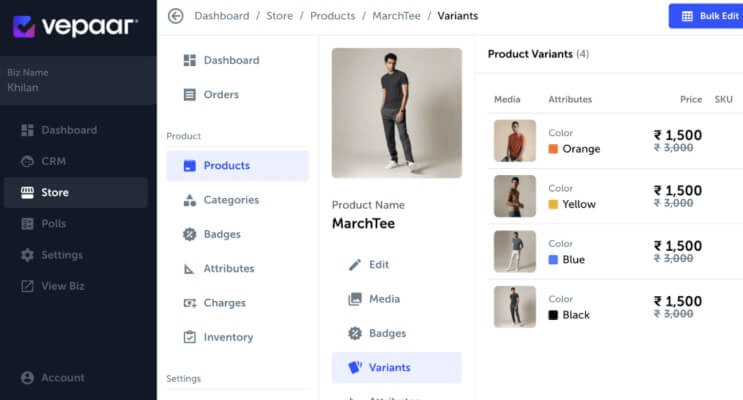Viewport: 743px width, 400px height.
Task: Click the Orange color swatch
Action: 553,149
